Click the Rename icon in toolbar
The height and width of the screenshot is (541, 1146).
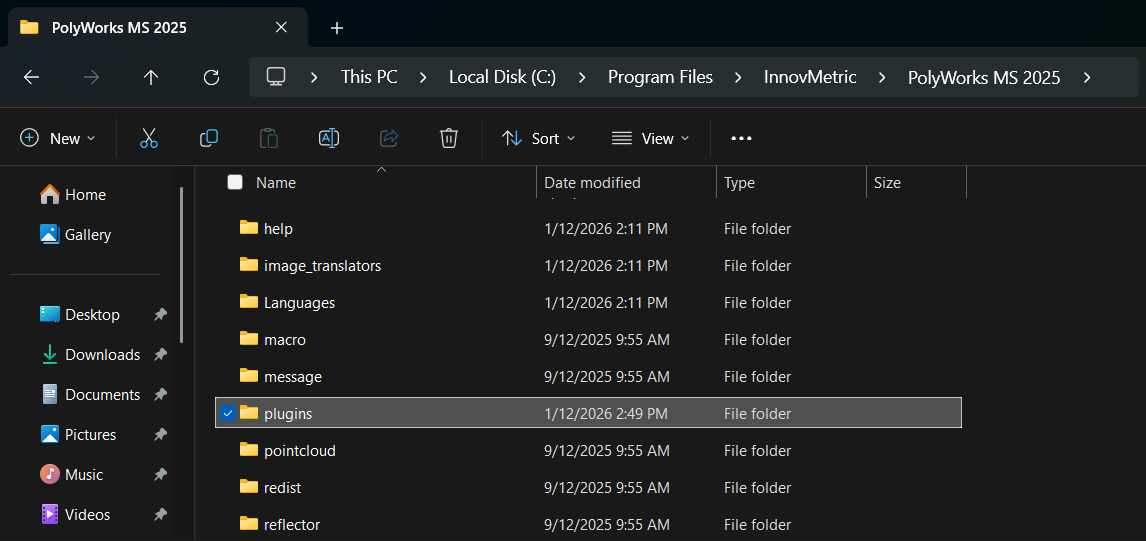tap(329, 137)
